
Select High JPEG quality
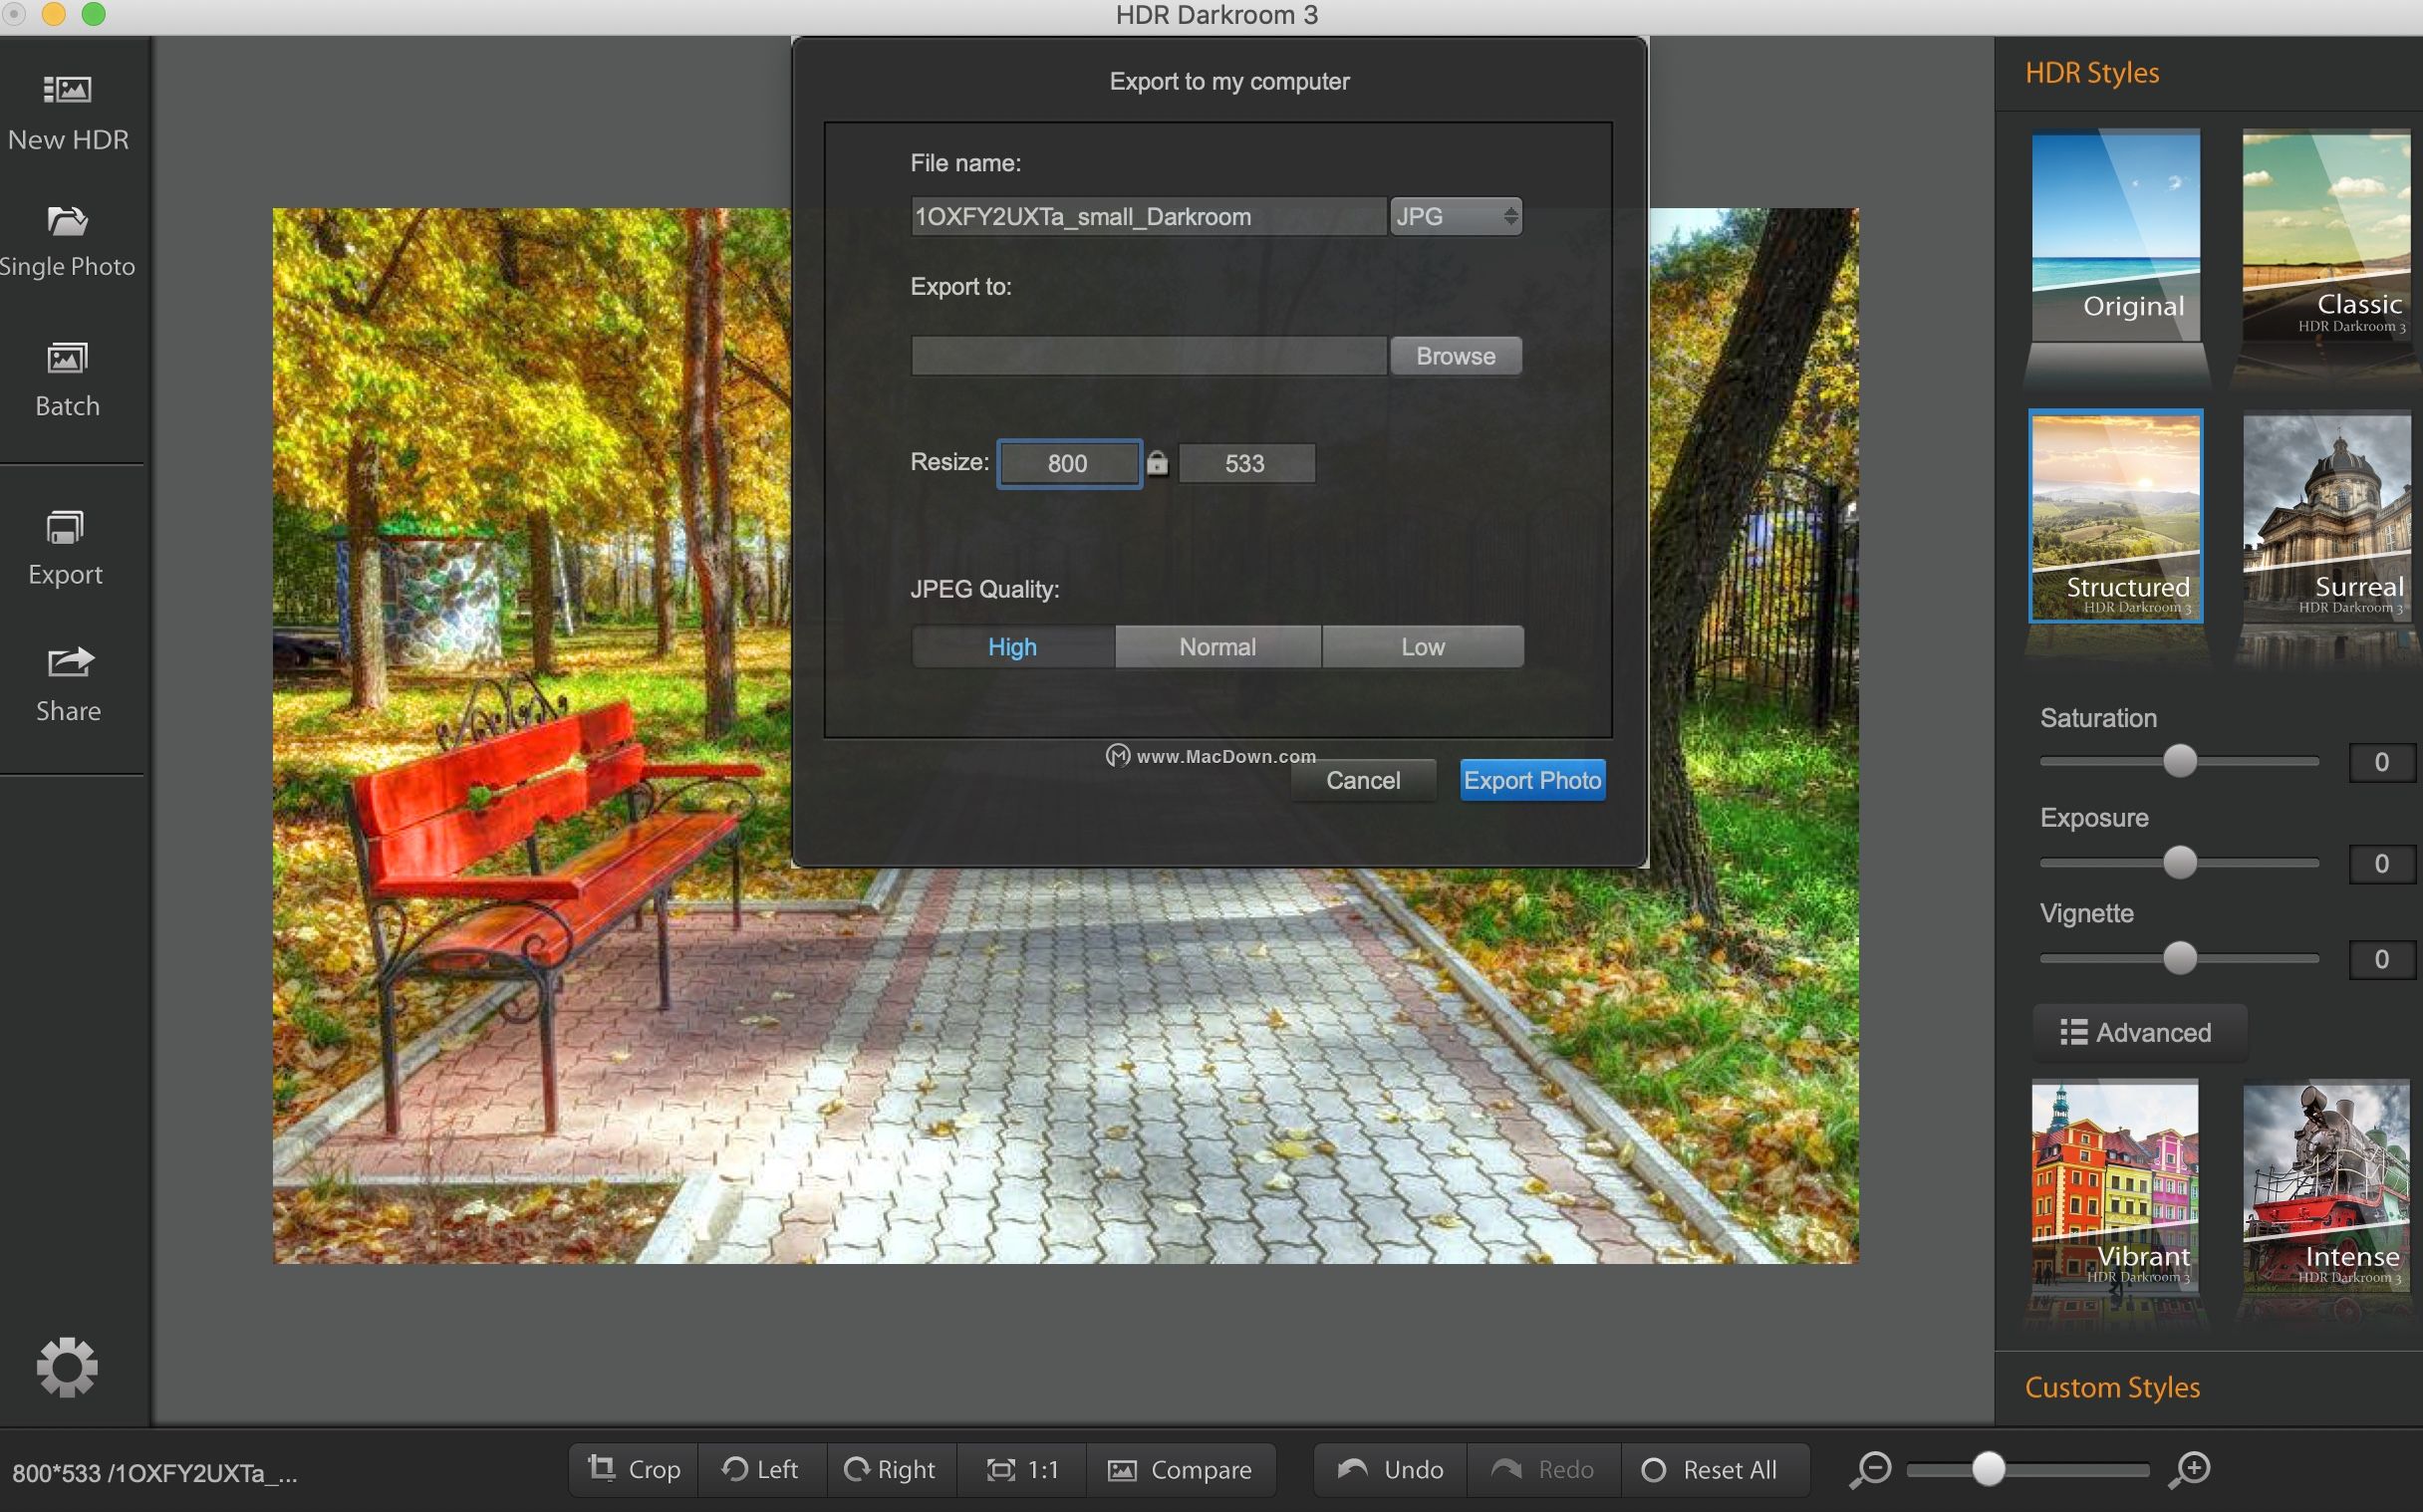tap(1012, 647)
